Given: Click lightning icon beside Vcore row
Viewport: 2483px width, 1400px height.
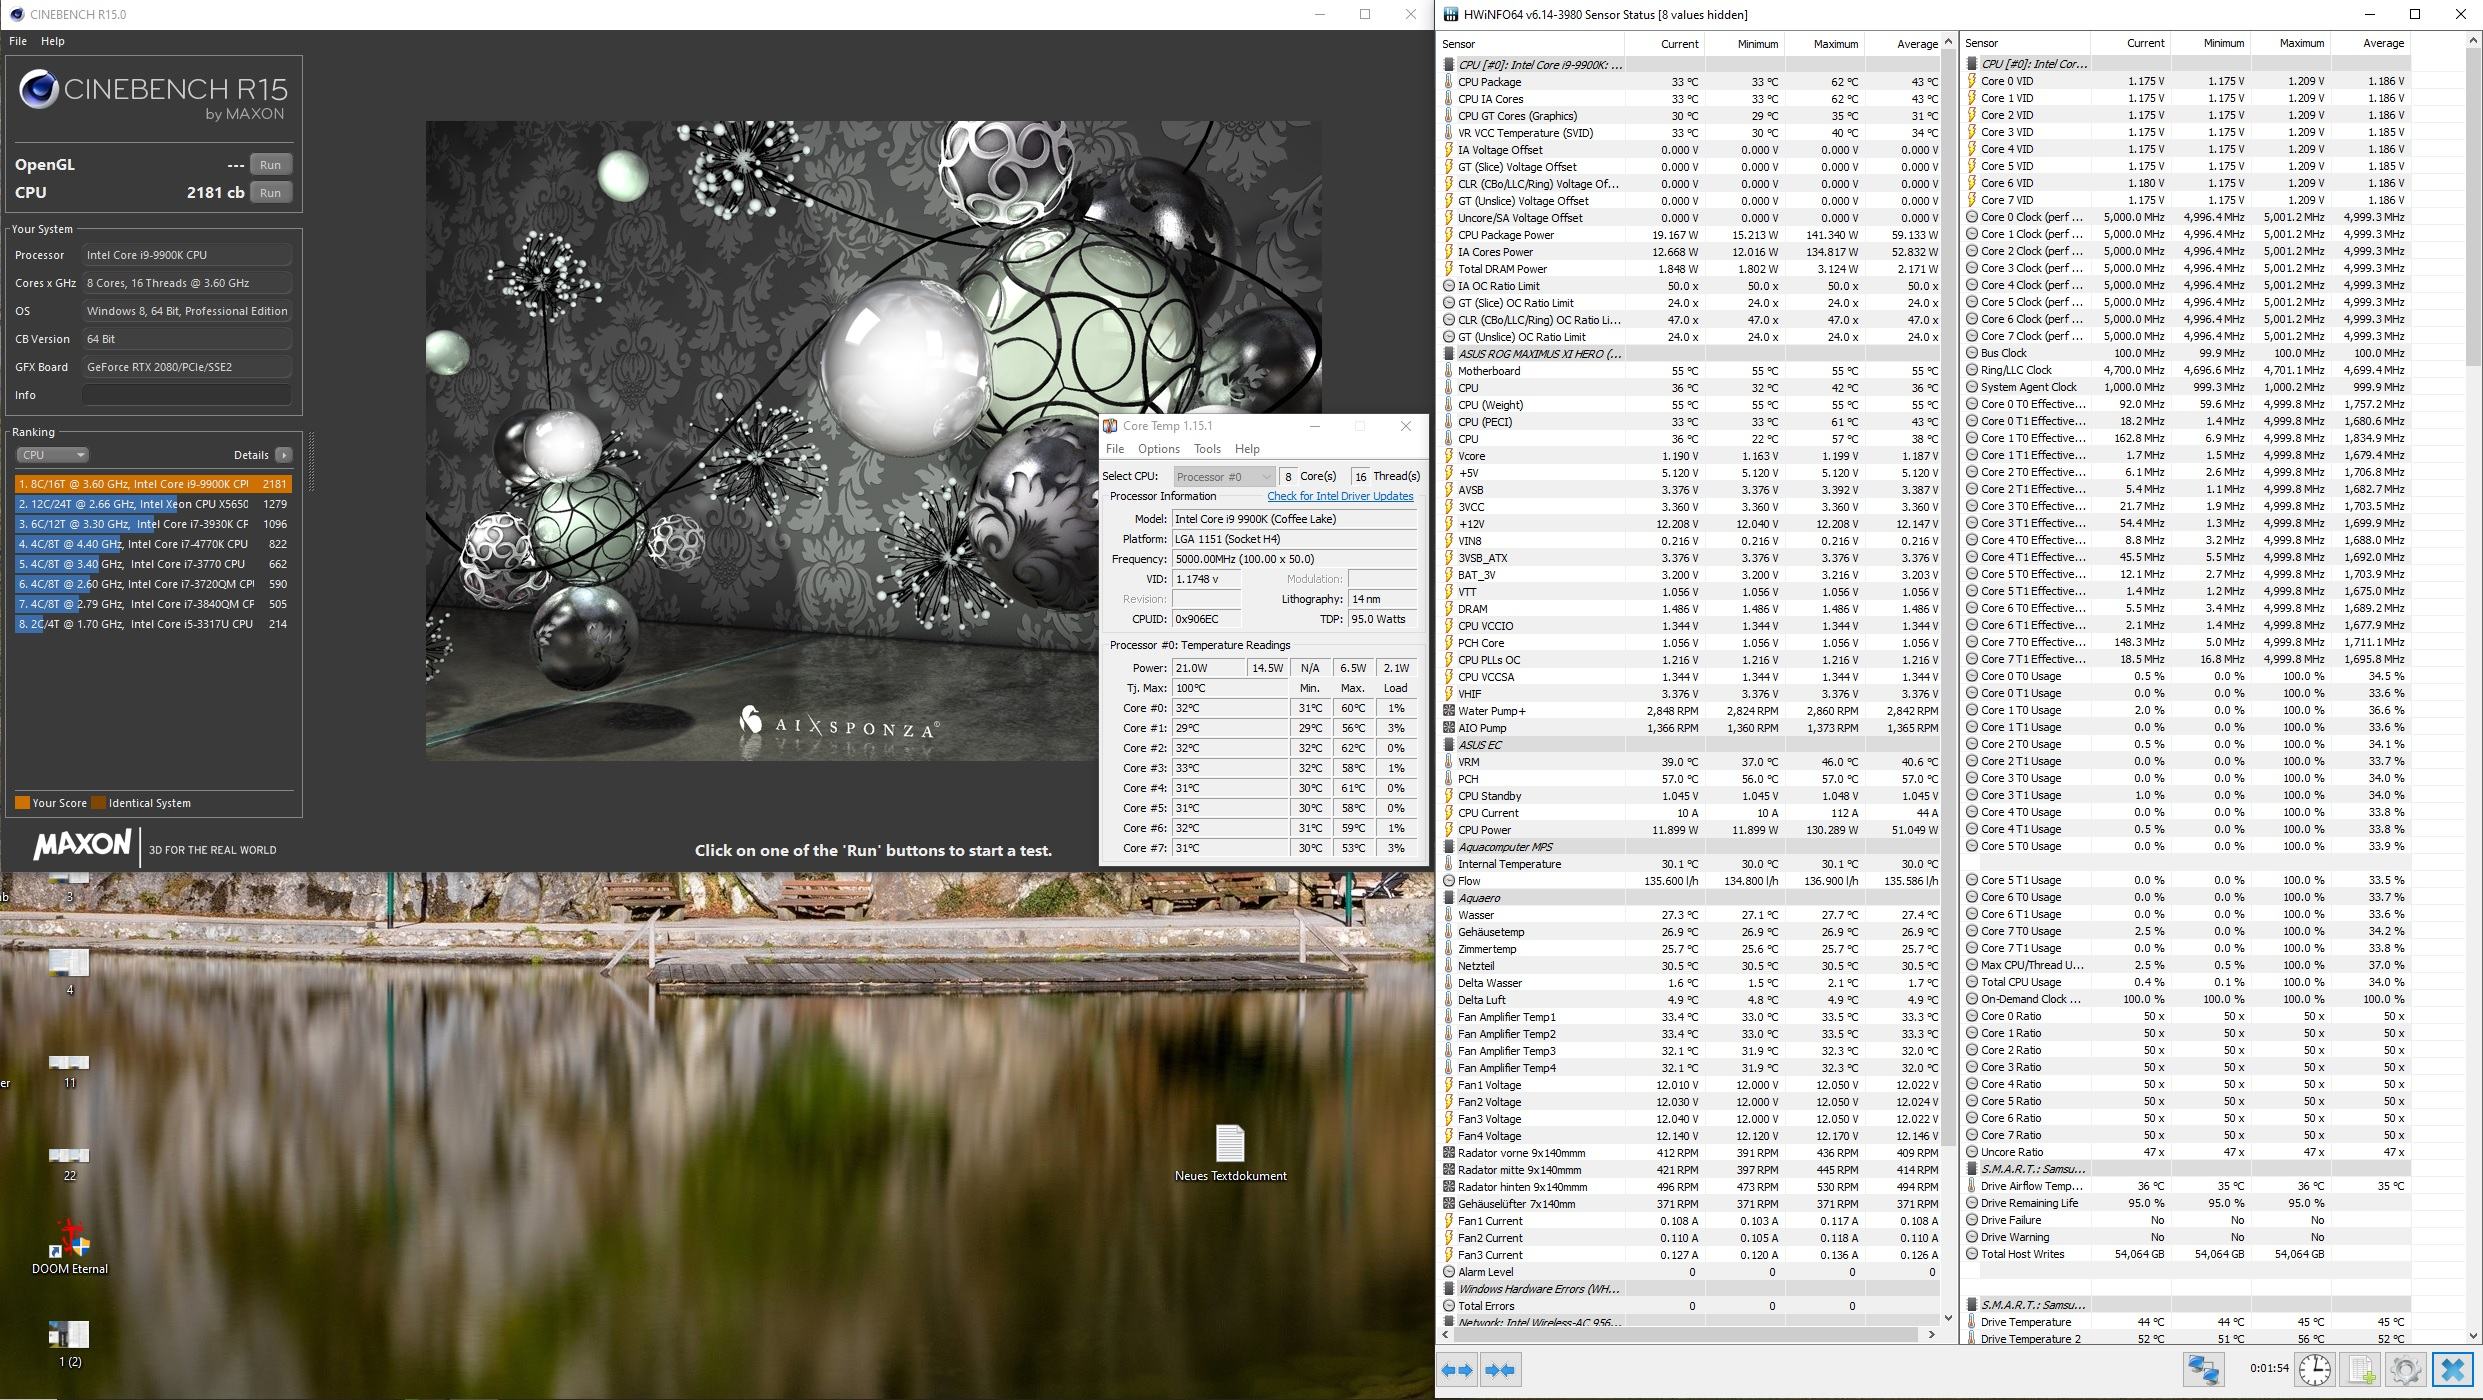Looking at the screenshot, I should tap(1448, 456).
